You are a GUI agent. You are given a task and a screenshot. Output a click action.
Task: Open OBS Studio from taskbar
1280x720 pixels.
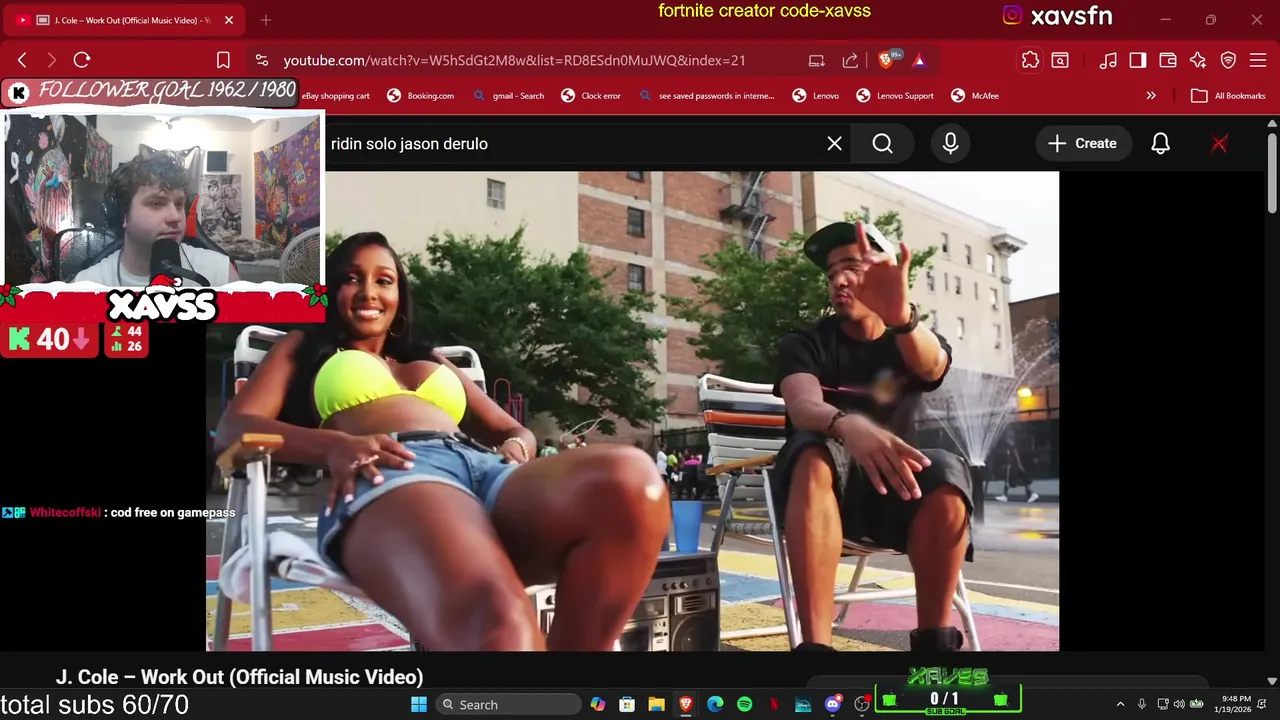click(861, 705)
